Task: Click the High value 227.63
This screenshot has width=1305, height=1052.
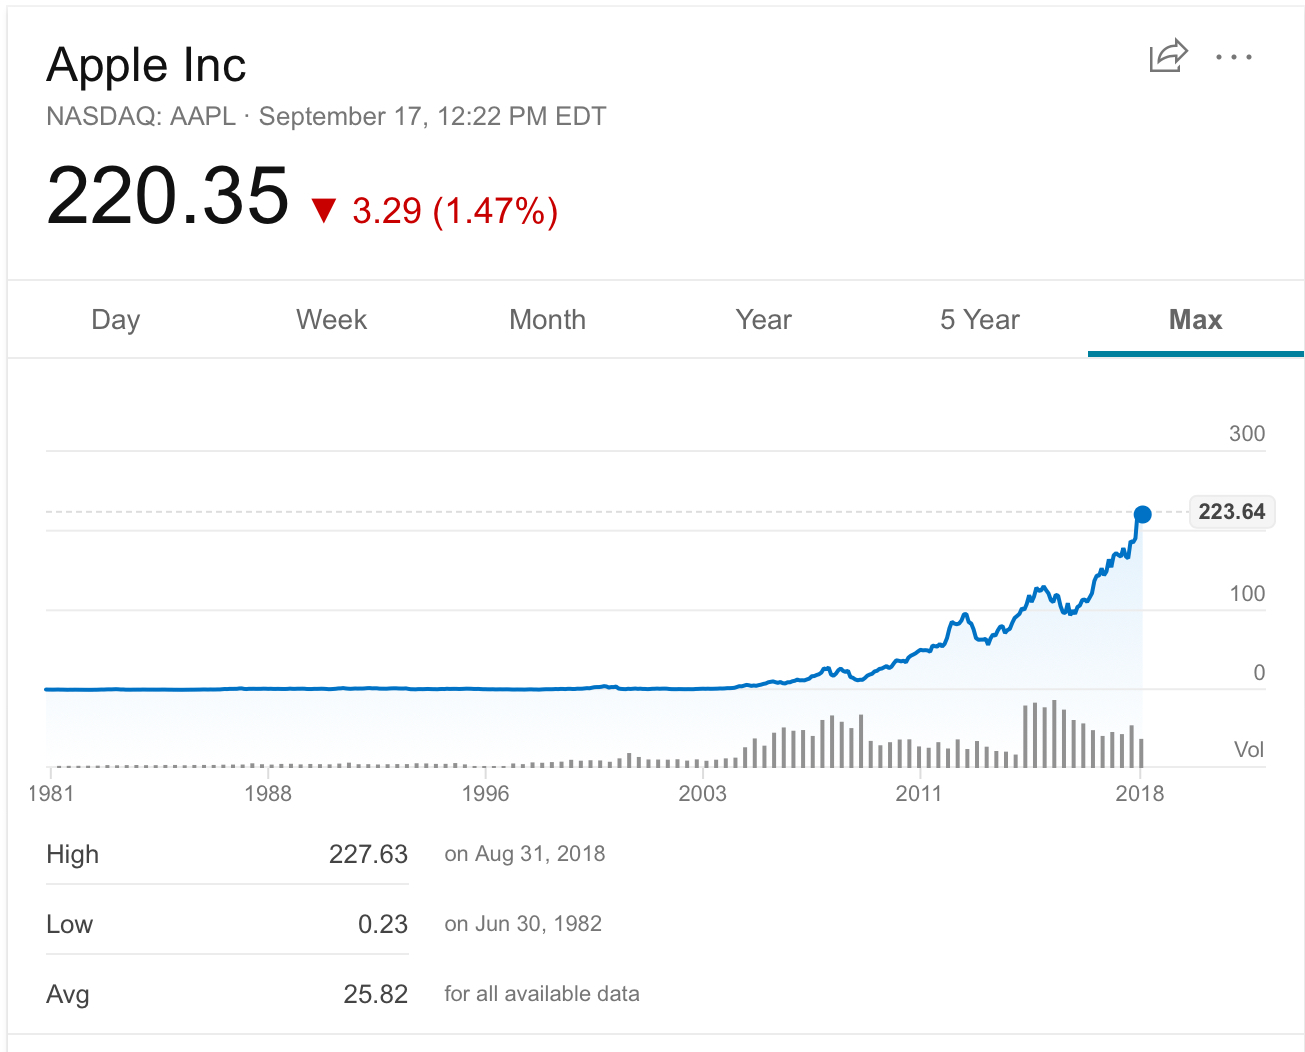Action: pyautogui.click(x=368, y=854)
